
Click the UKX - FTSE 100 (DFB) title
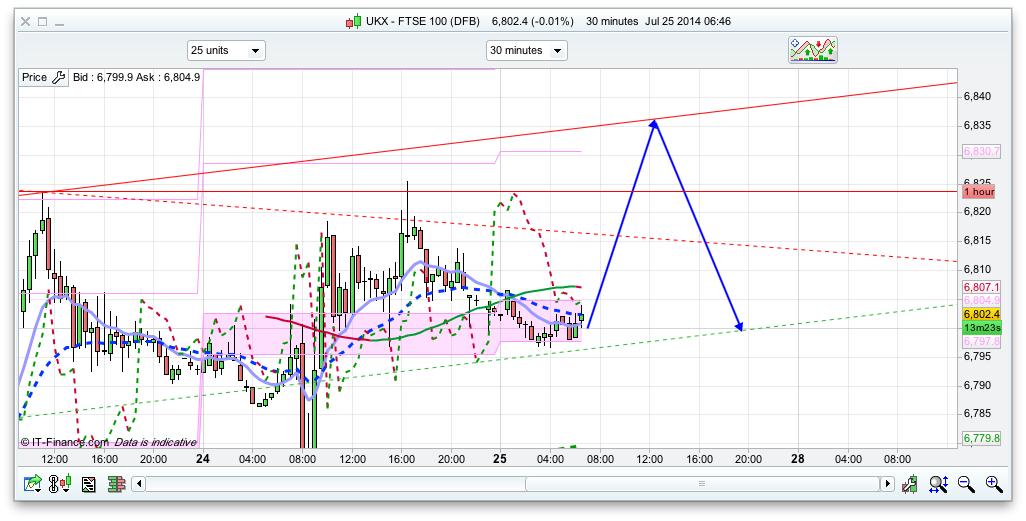click(x=423, y=22)
